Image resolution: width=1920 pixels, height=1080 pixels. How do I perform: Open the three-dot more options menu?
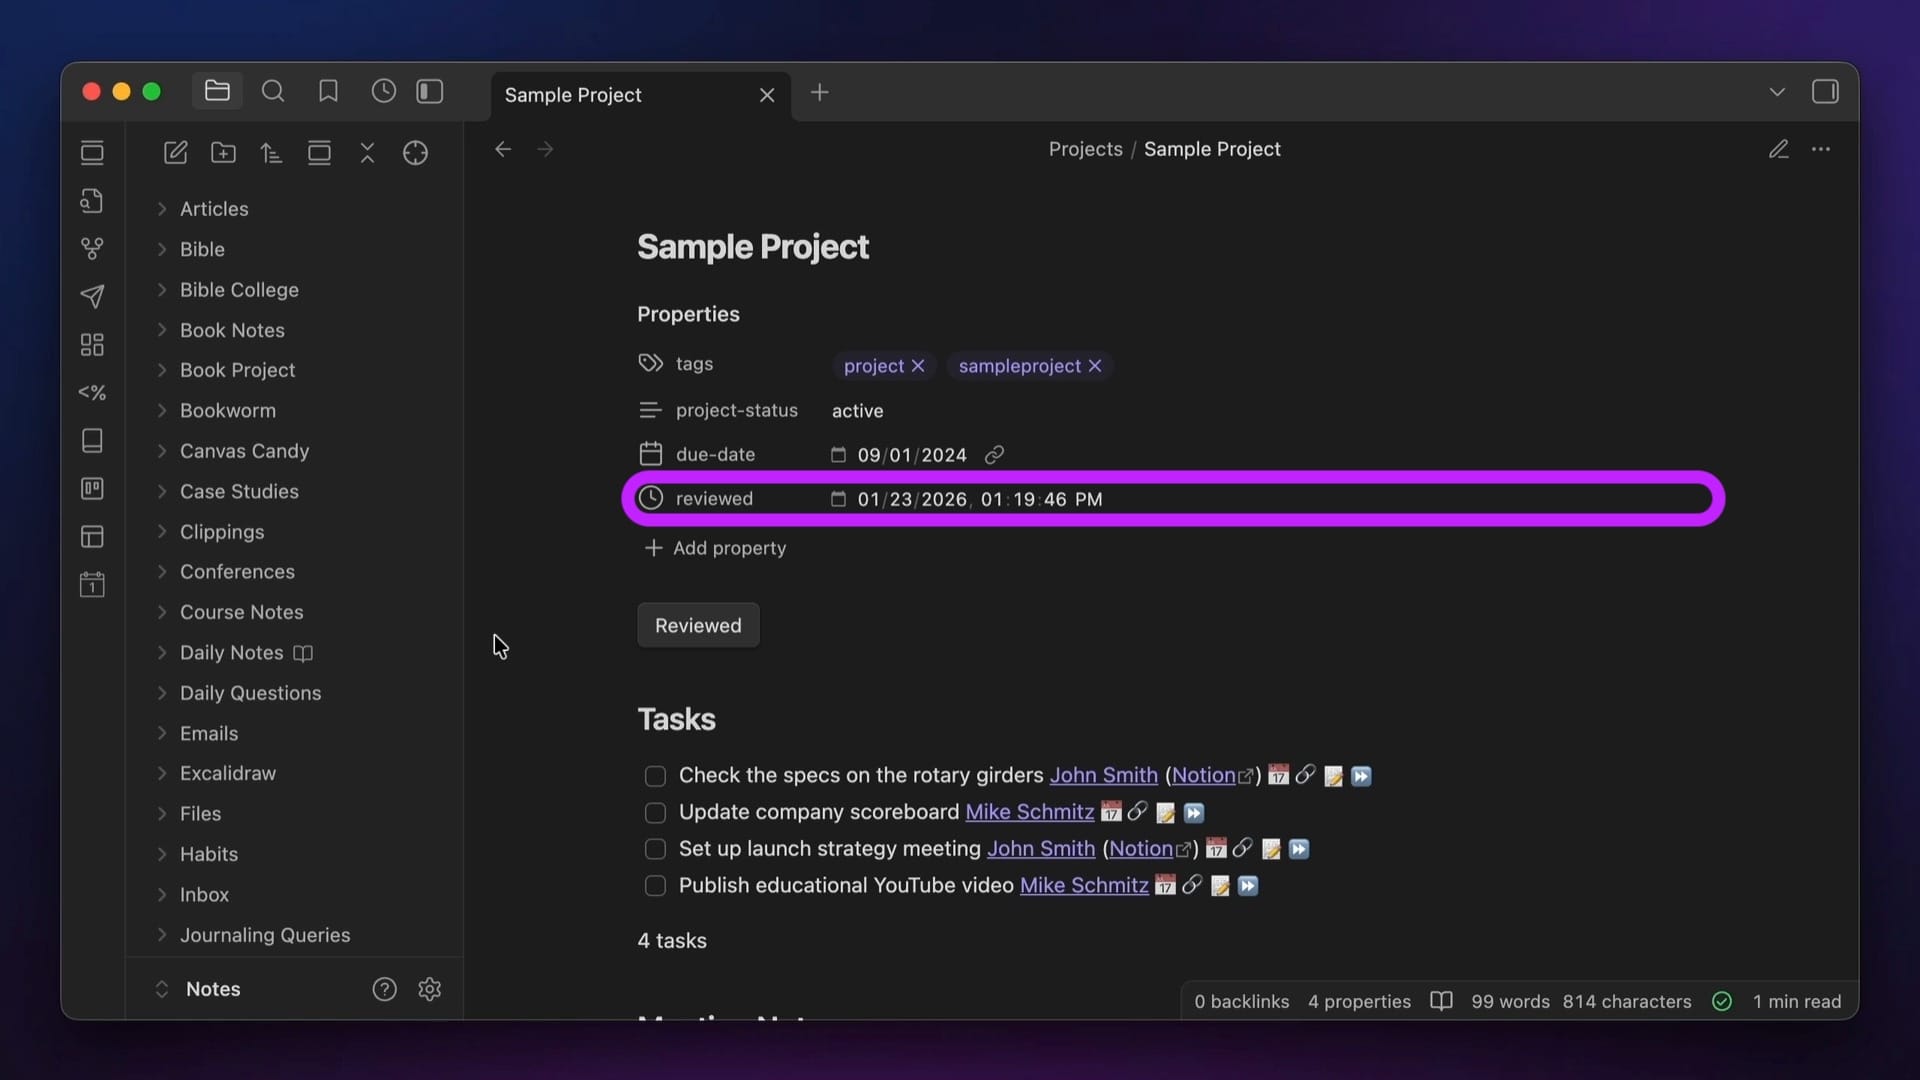[x=1821, y=149]
